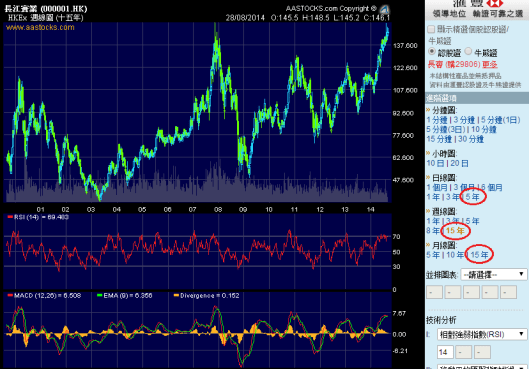
Task: Click the 進階選項 section header
Action: click(477, 98)
